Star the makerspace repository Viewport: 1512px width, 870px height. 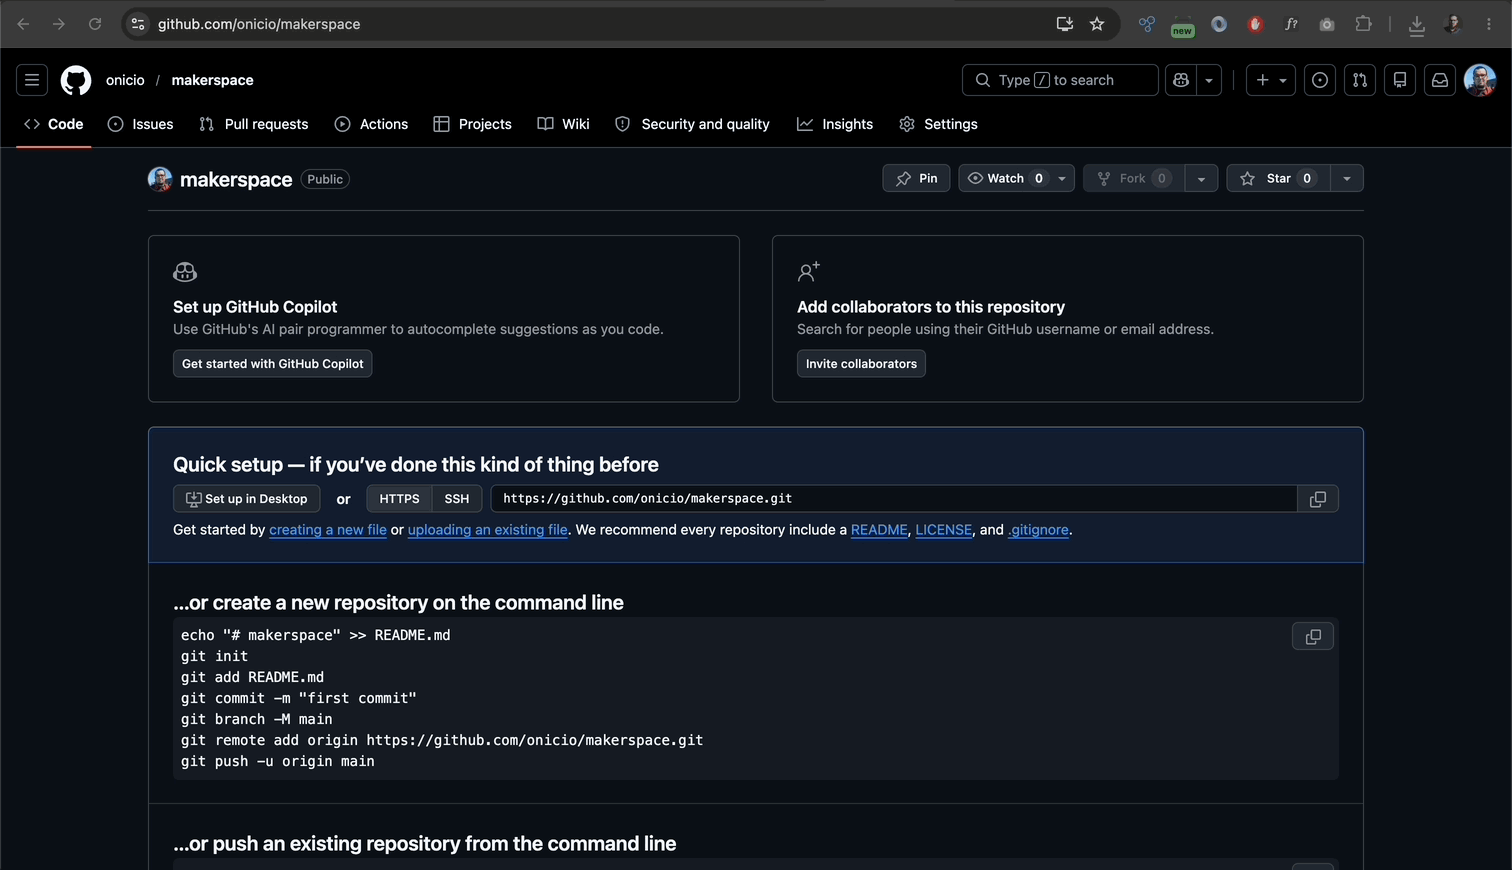(1278, 178)
